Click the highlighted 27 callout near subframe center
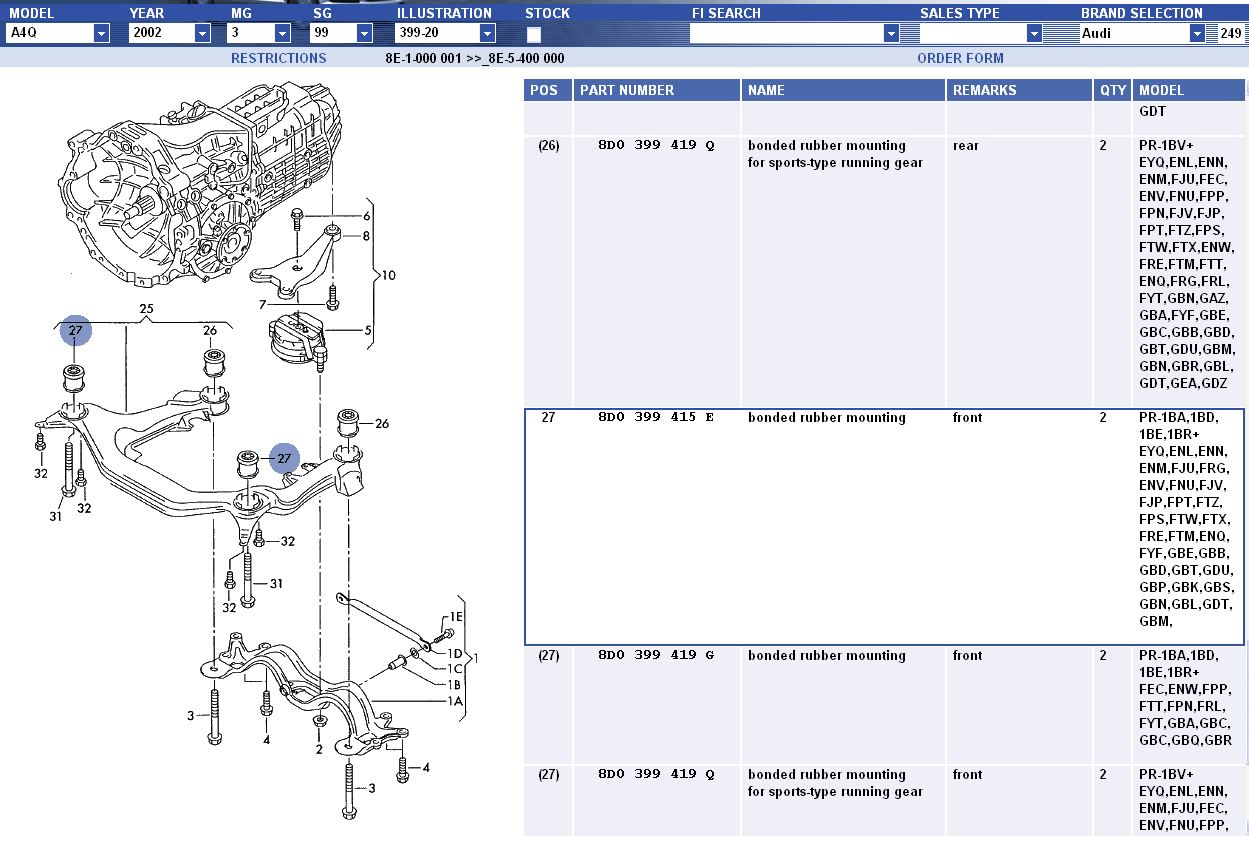Screen dimensions: 1249x845 pos(284,458)
